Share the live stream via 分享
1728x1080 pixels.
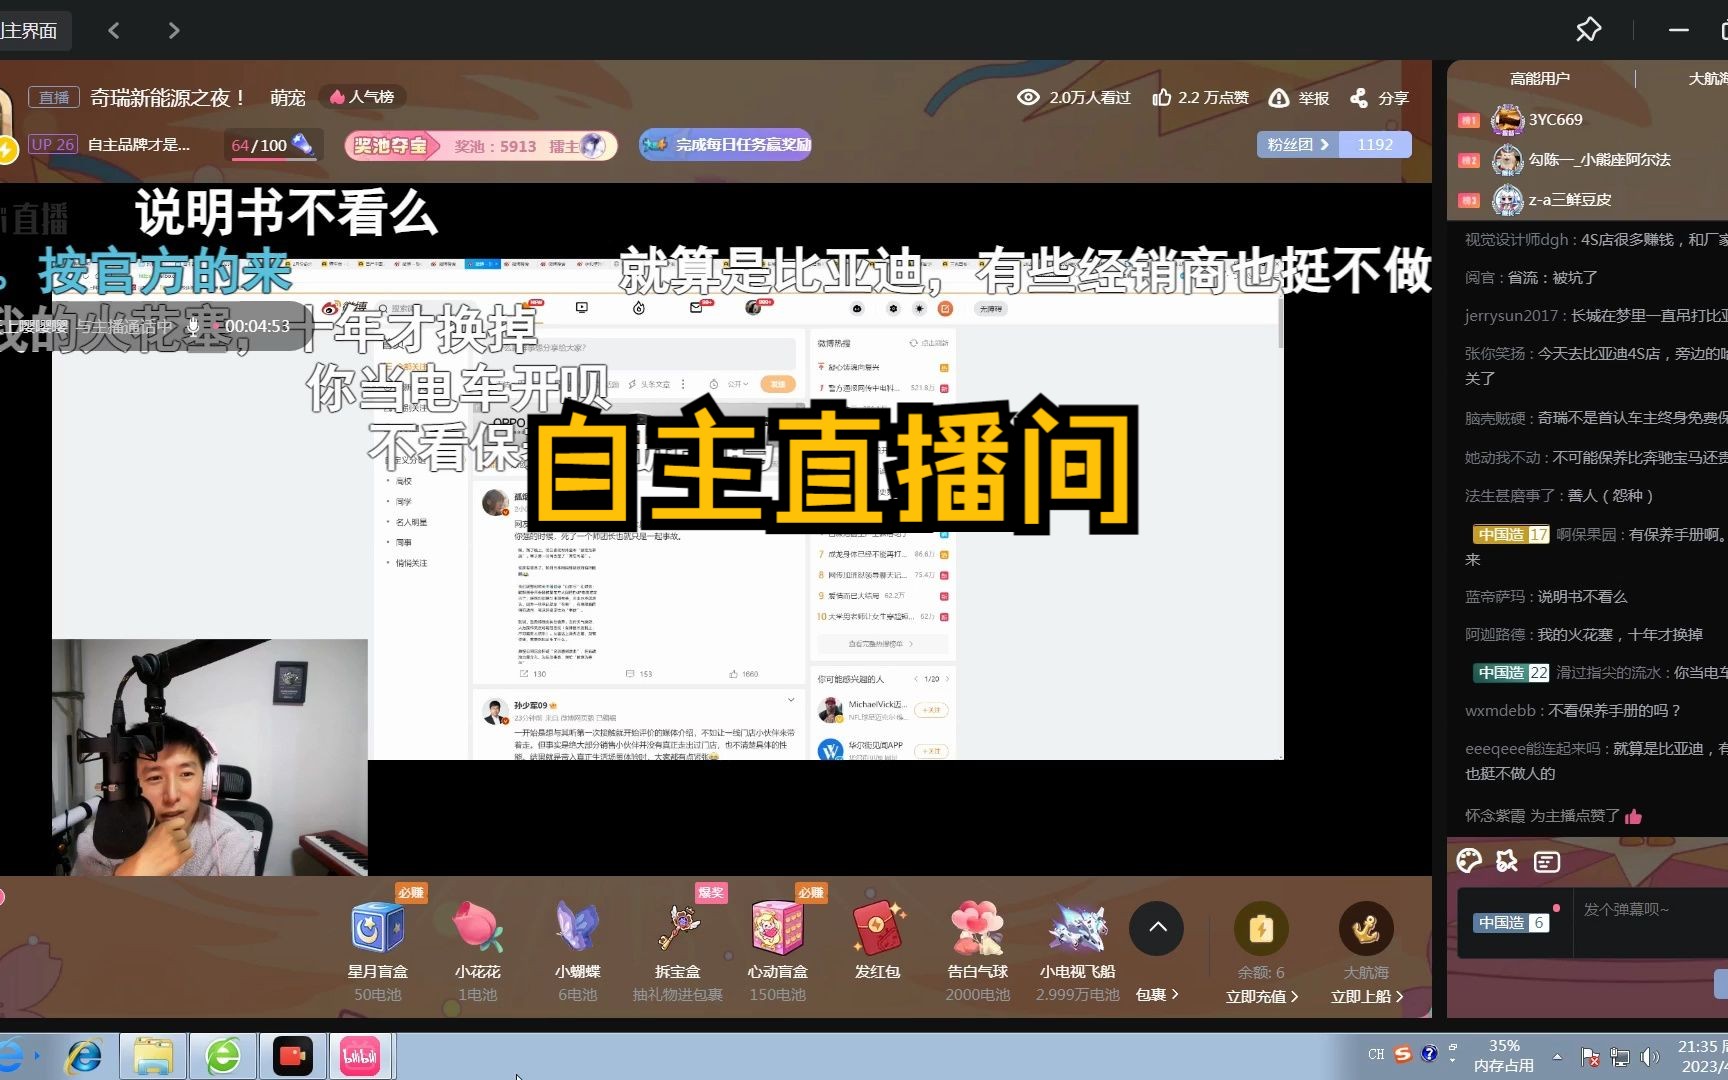[x=1379, y=97]
